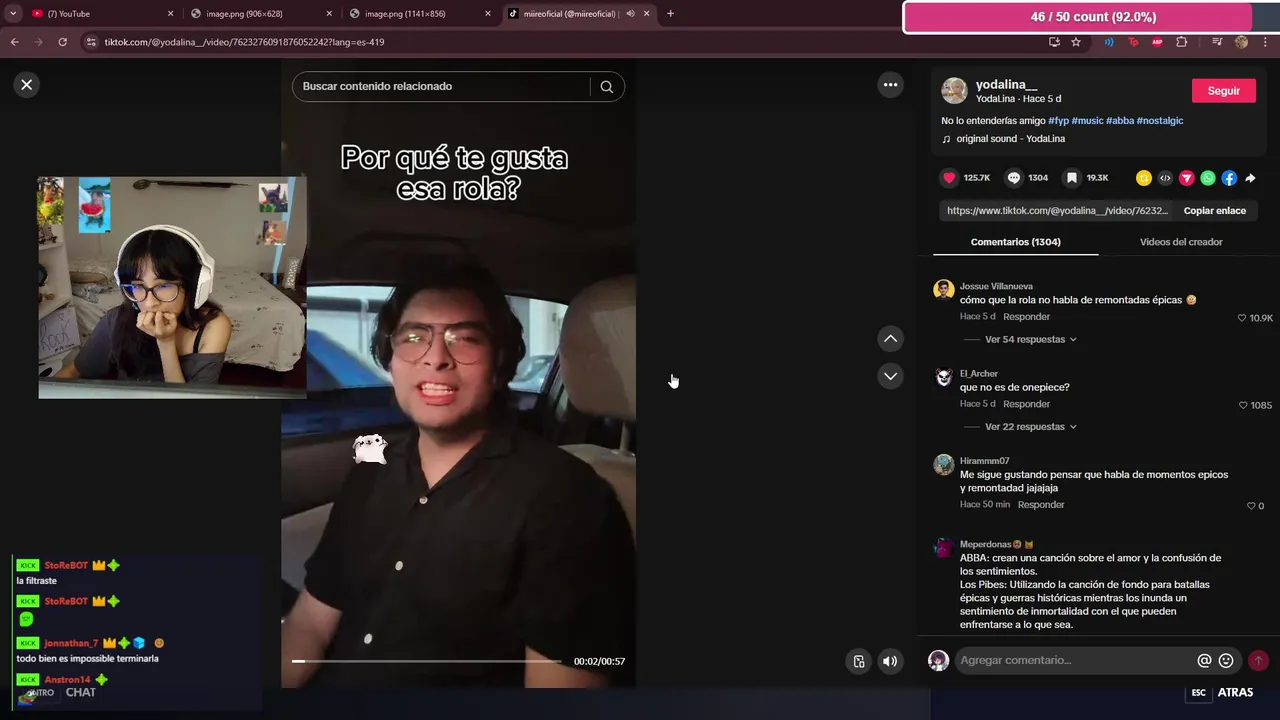Save video with the bookmark icon
The width and height of the screenshot is (1280, 720).
point(1071,178)
